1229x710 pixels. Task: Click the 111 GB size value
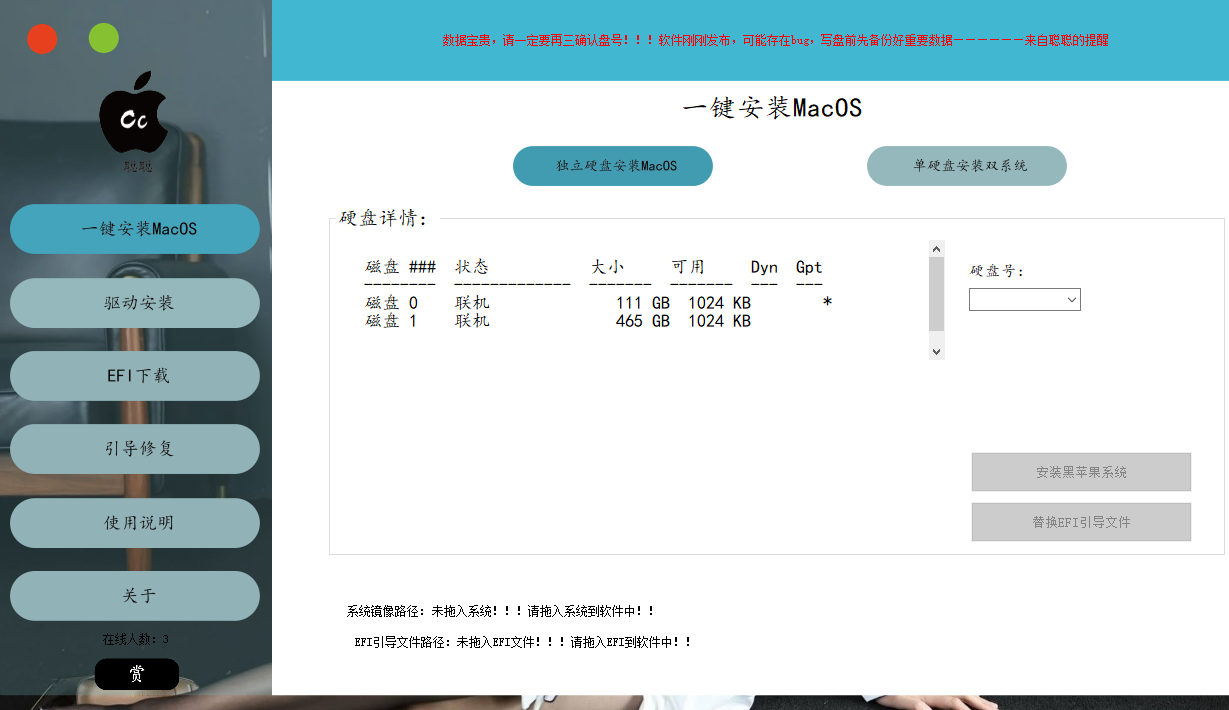tap(642, 303)
